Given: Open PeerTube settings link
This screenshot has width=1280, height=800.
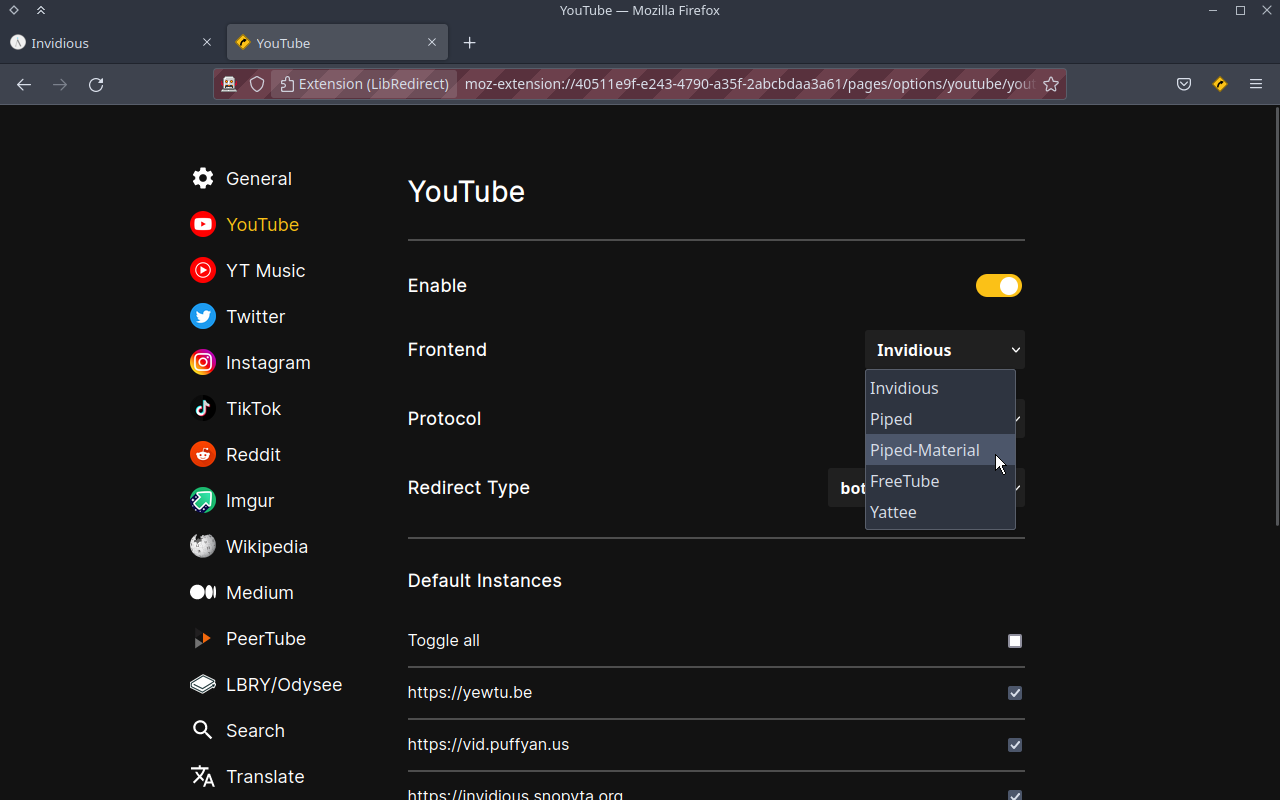Looking at the screenshot, I should click(266, 638).
